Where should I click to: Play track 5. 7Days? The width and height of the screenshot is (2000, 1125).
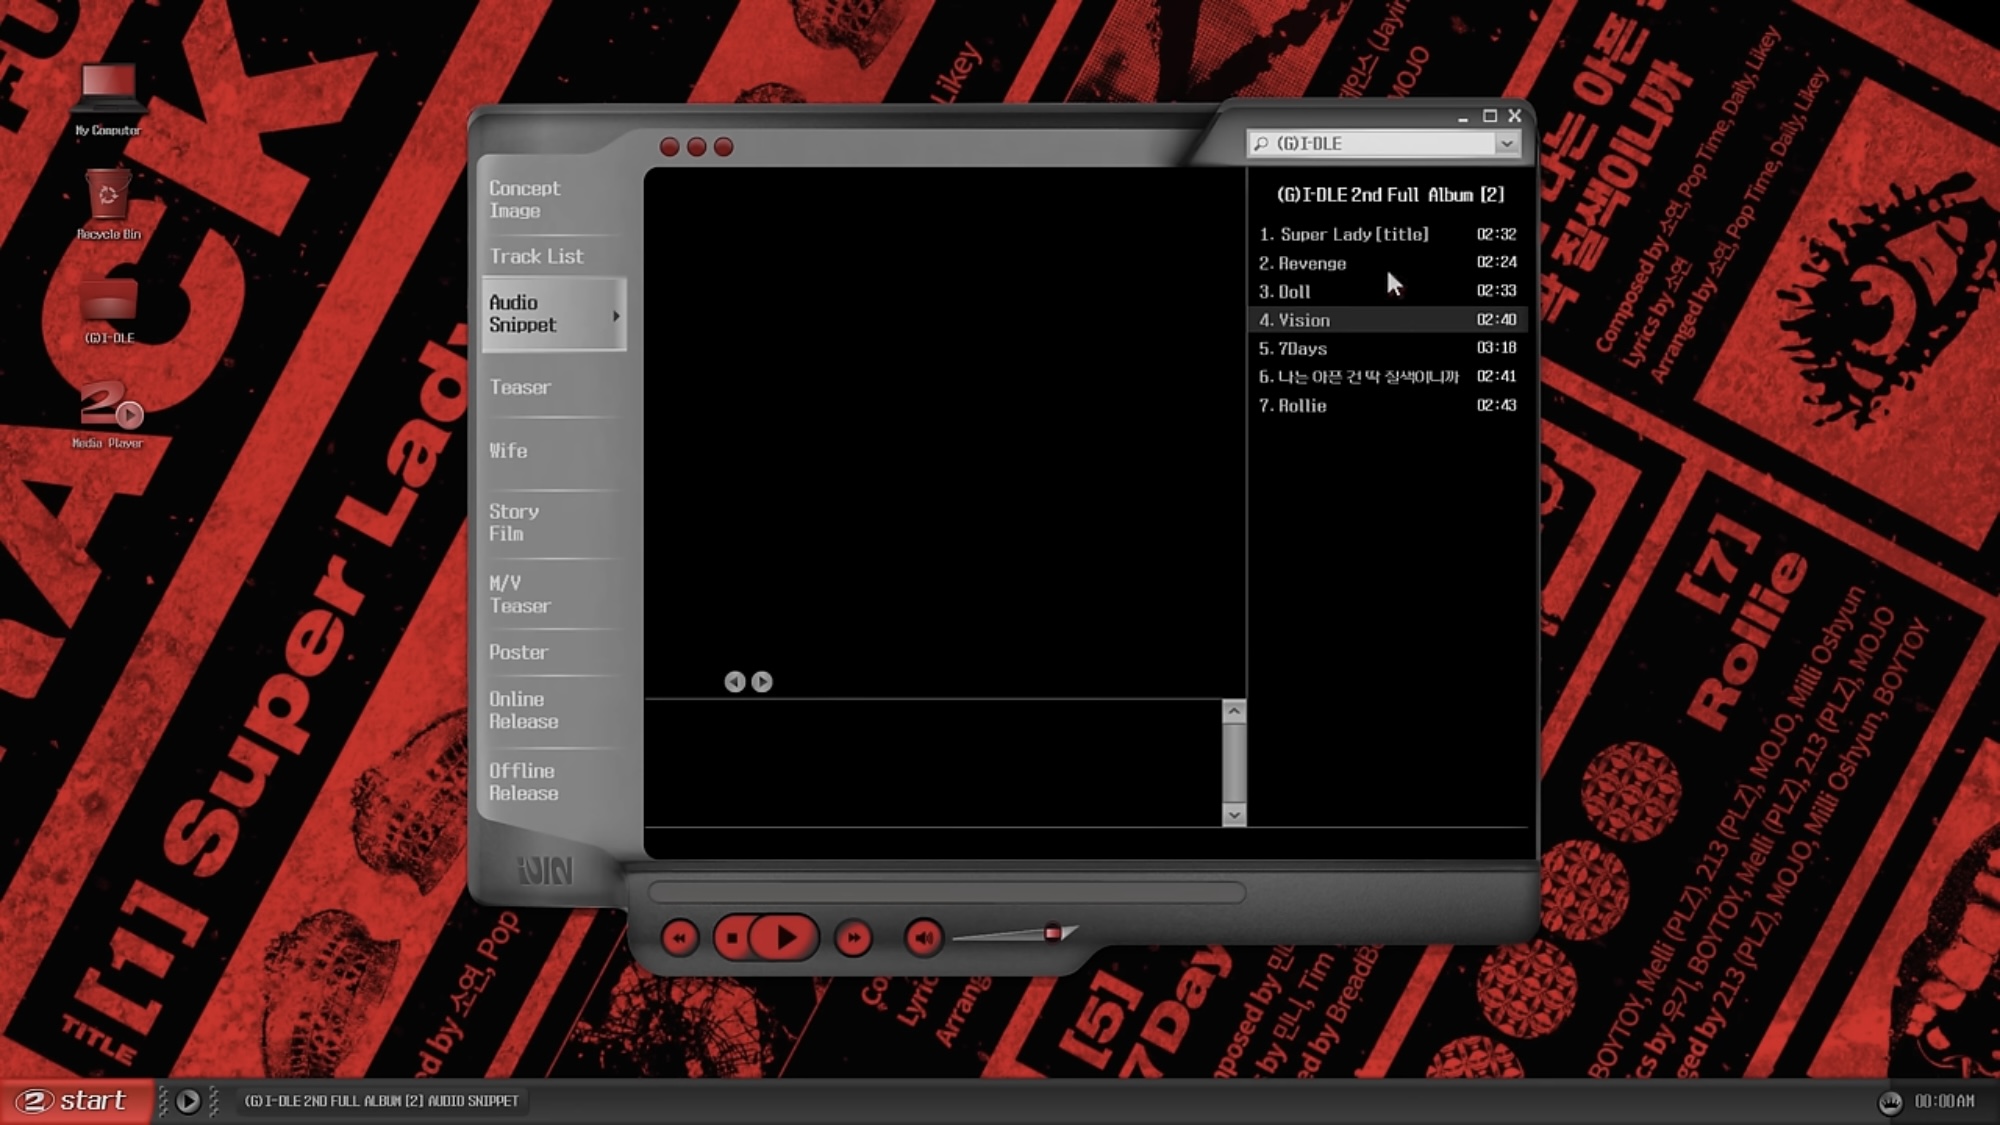(1387, 349)
